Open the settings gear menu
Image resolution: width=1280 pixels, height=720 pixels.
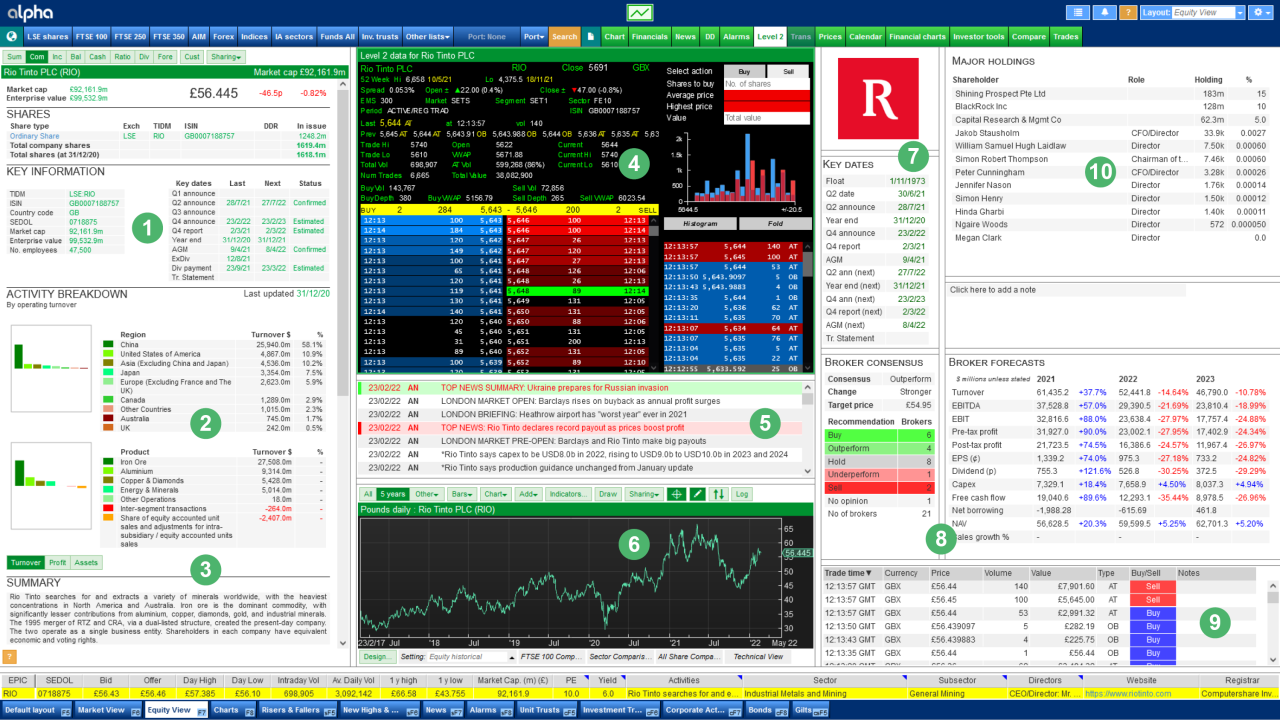pos(1260,13)
